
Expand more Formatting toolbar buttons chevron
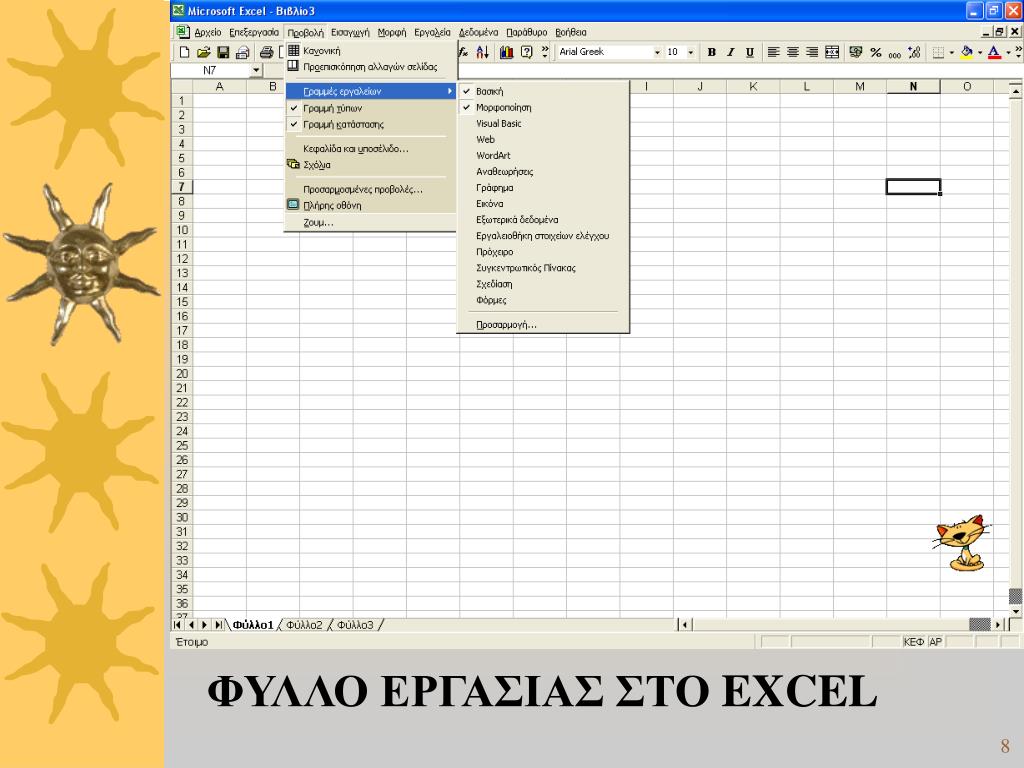point(1018,51)
